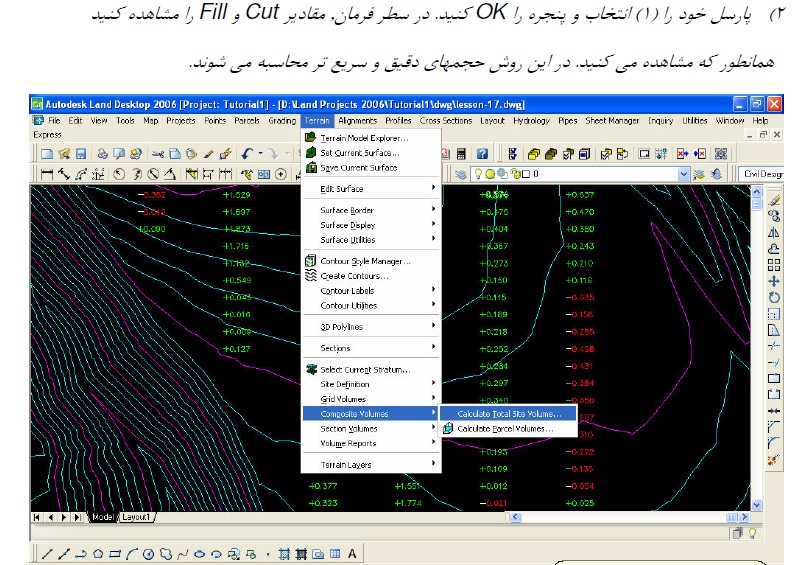Click the Aligned dimension icon
Viewport: 800px width, 565px height.
[x=64, y=175]
